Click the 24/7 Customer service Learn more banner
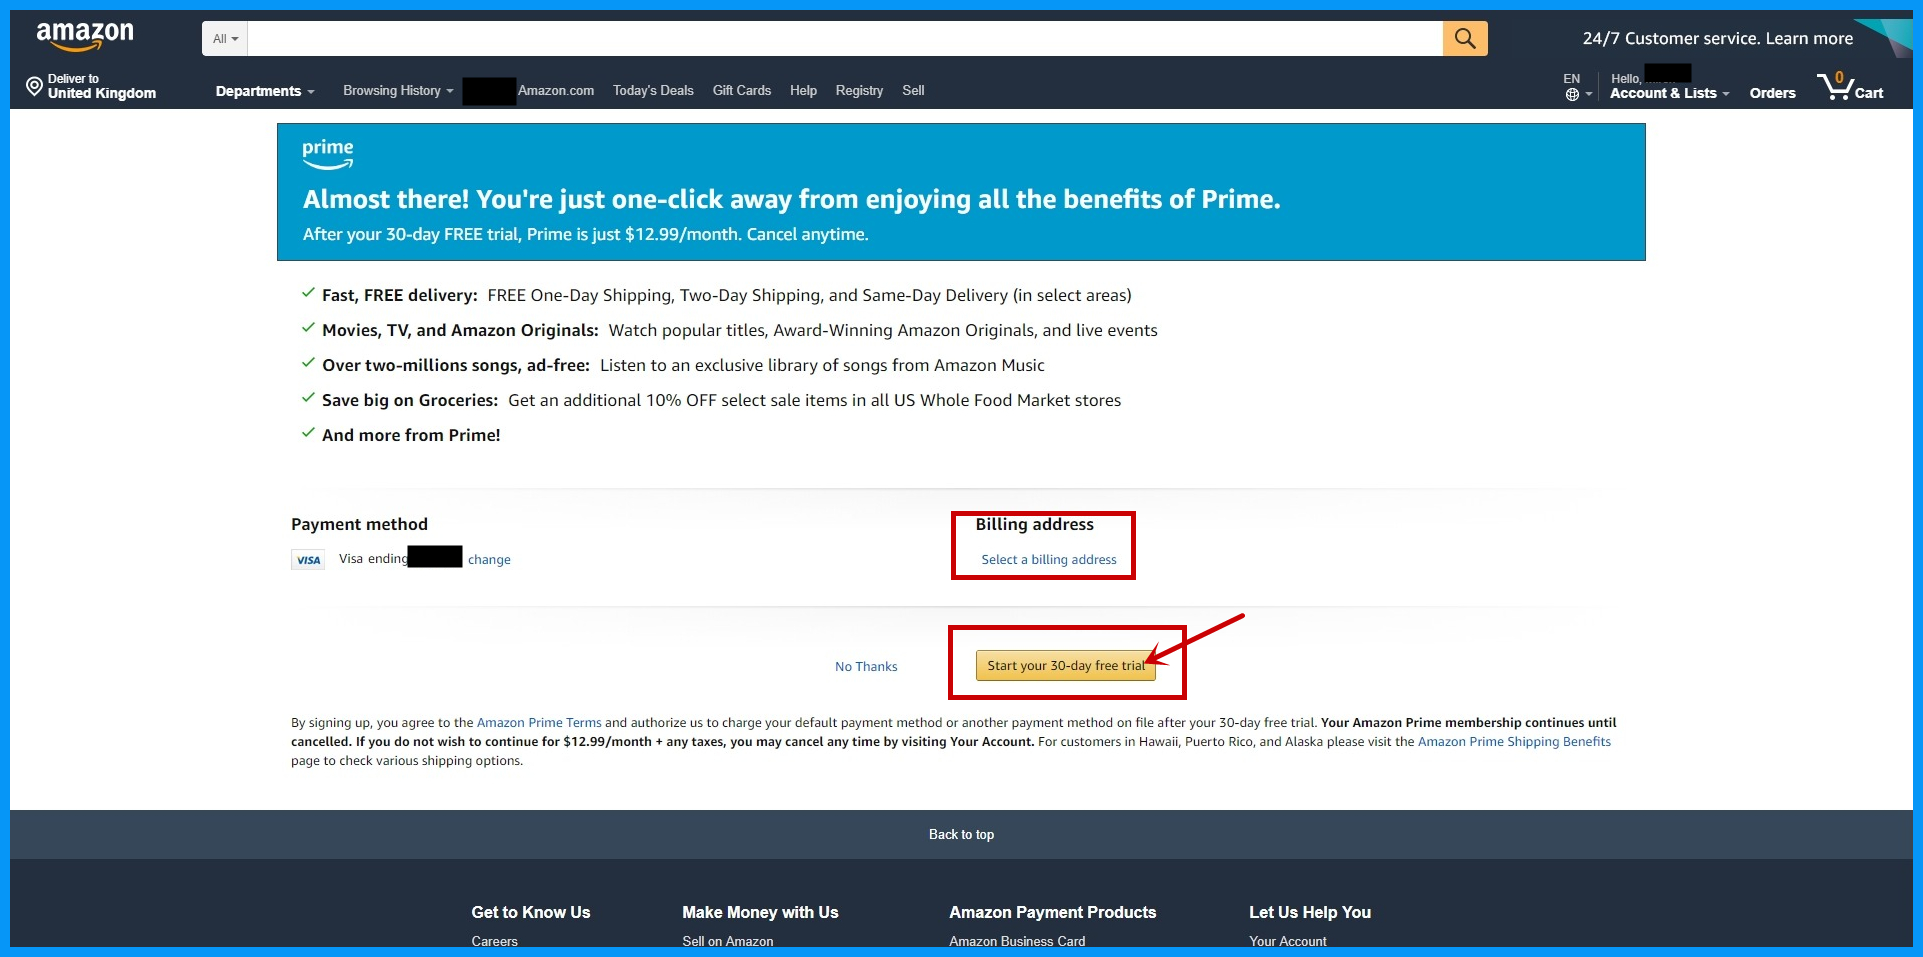Screen dimensions: 1923x957 tap(1717, 38)
